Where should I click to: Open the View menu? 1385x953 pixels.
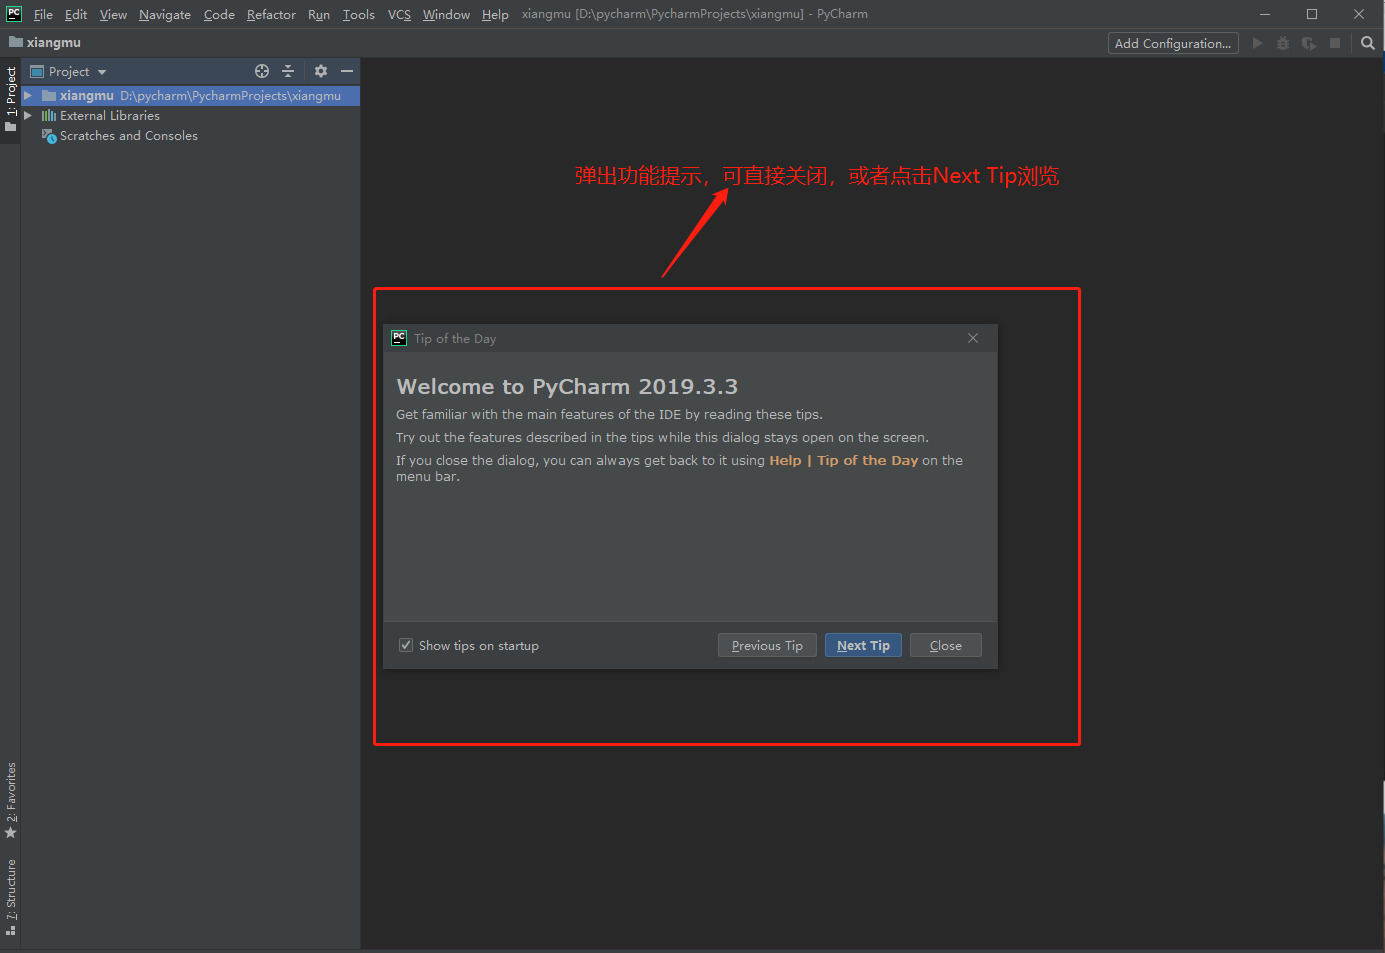pos(113,14)
